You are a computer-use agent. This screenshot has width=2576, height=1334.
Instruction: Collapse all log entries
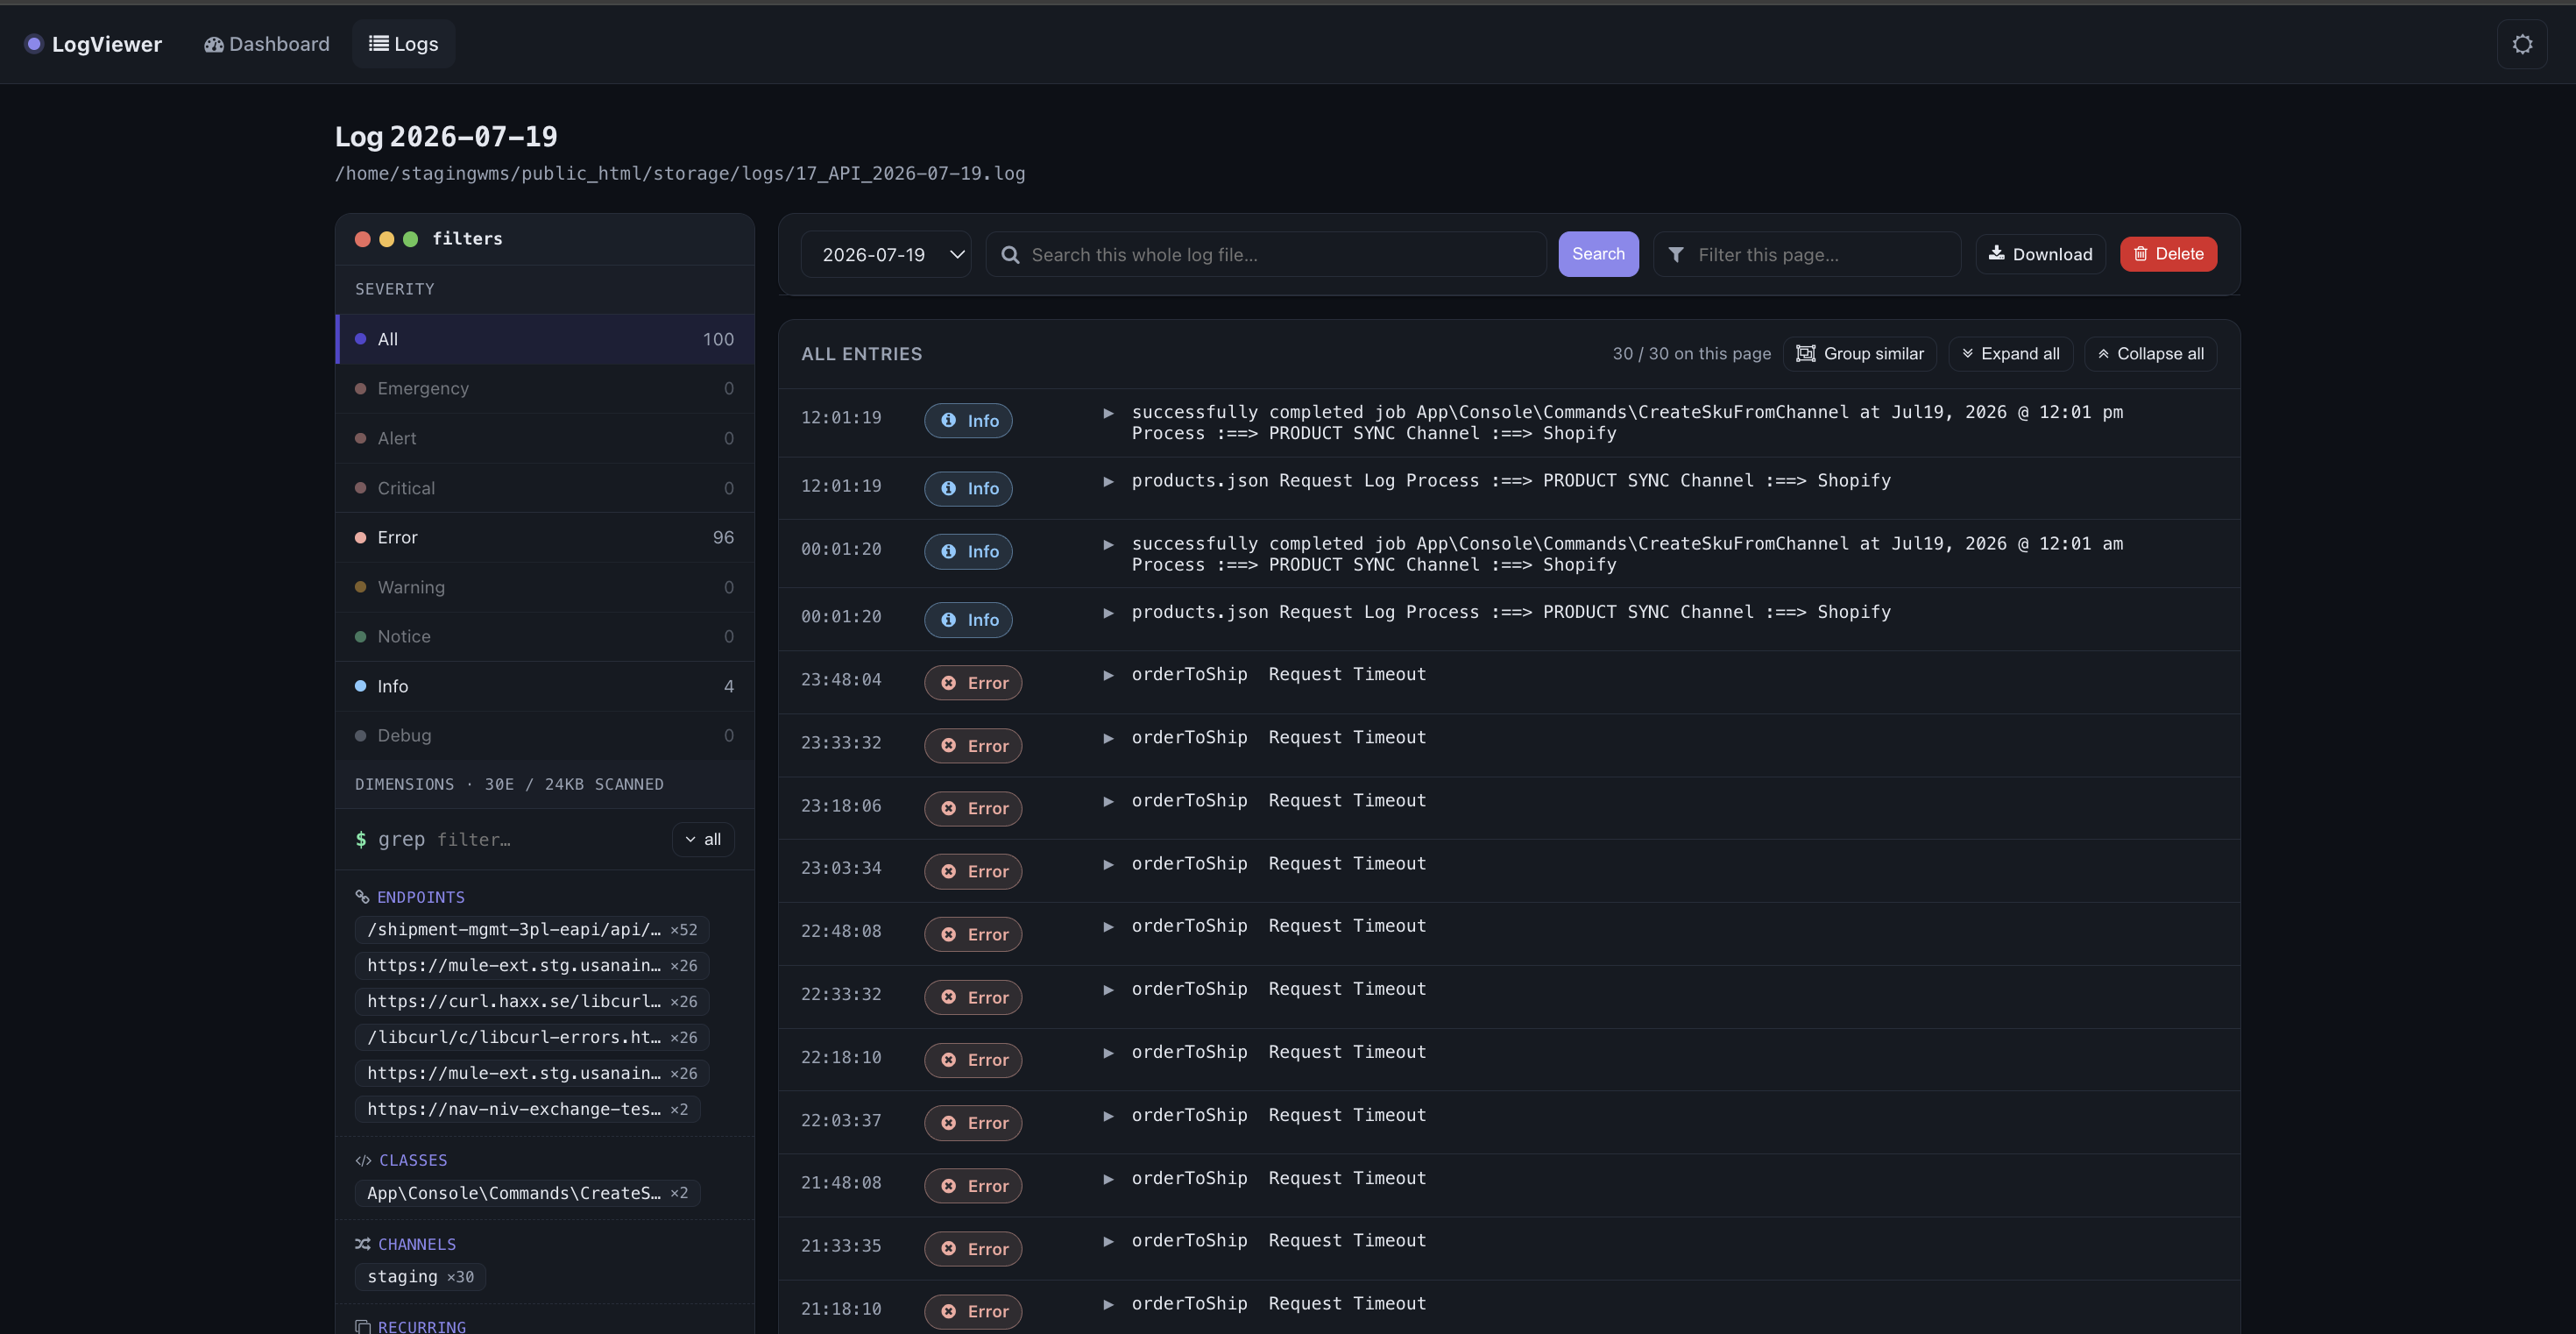pos(2150,354)
